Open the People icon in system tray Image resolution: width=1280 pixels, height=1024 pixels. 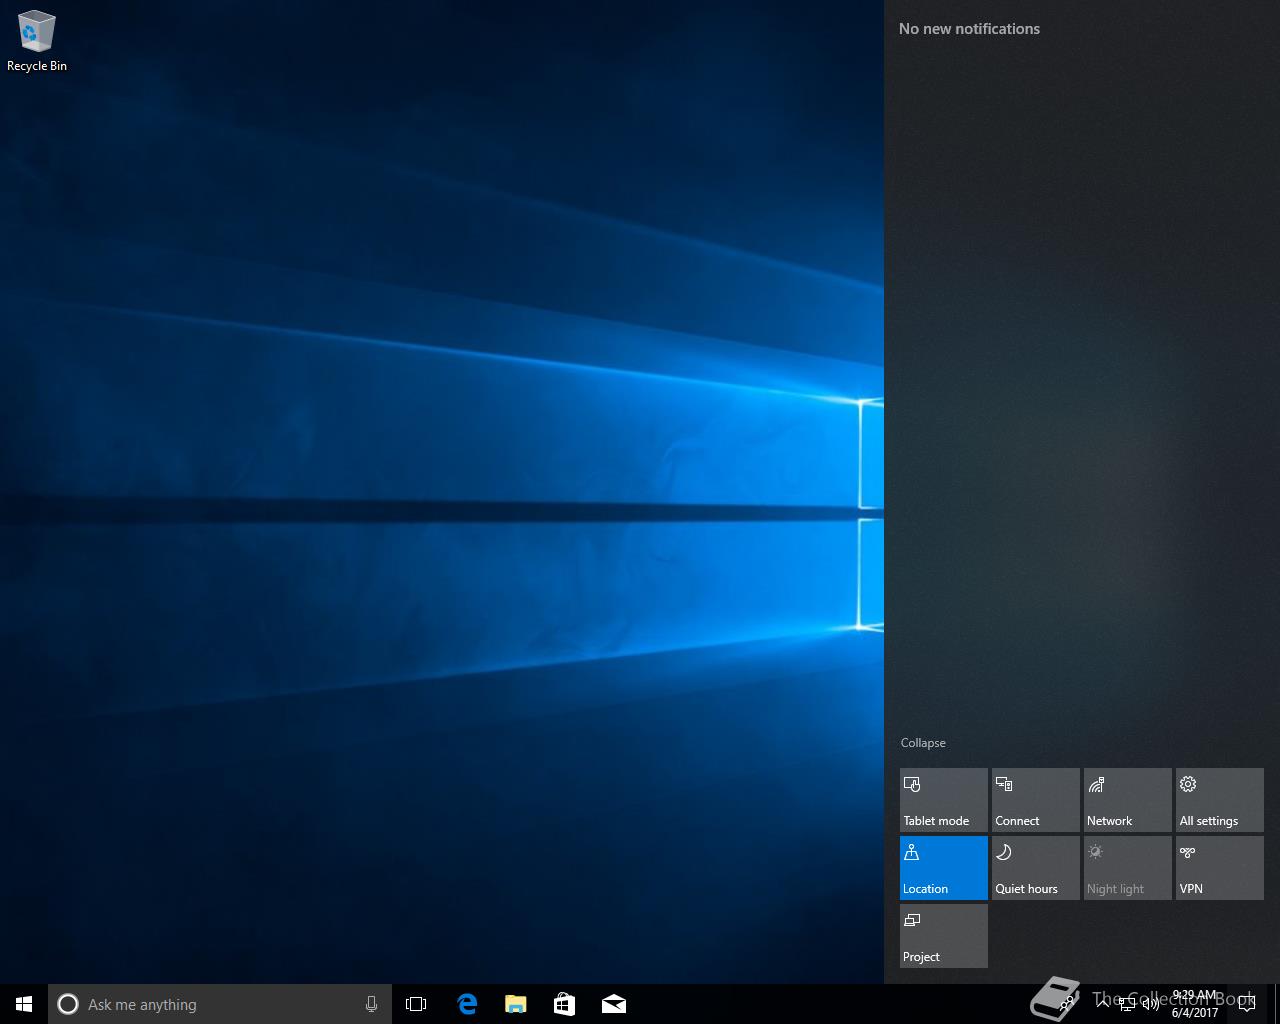click(1068, 1004)
